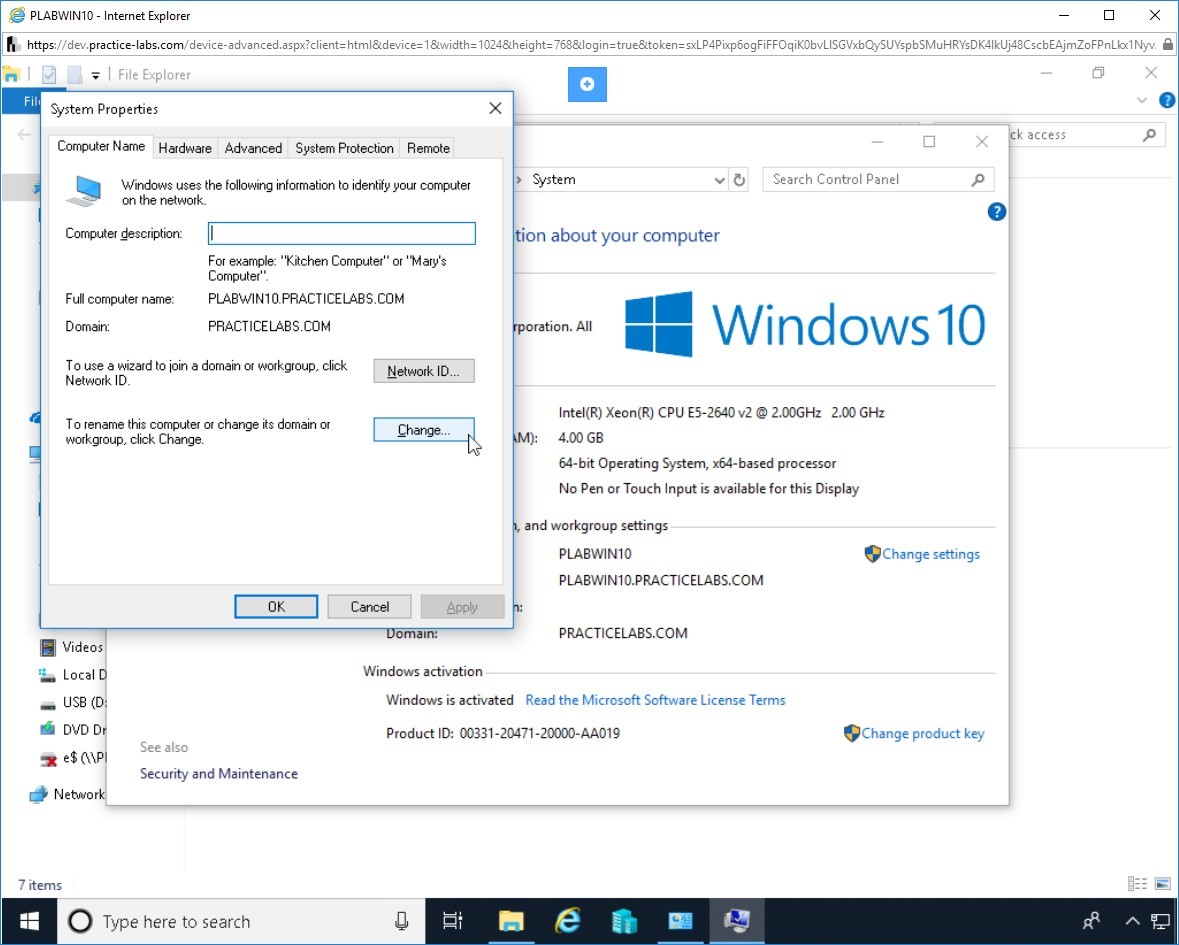Click the File Explorer folder icon in title bar
Viewport: 1179px width, 945px height.
11,74
